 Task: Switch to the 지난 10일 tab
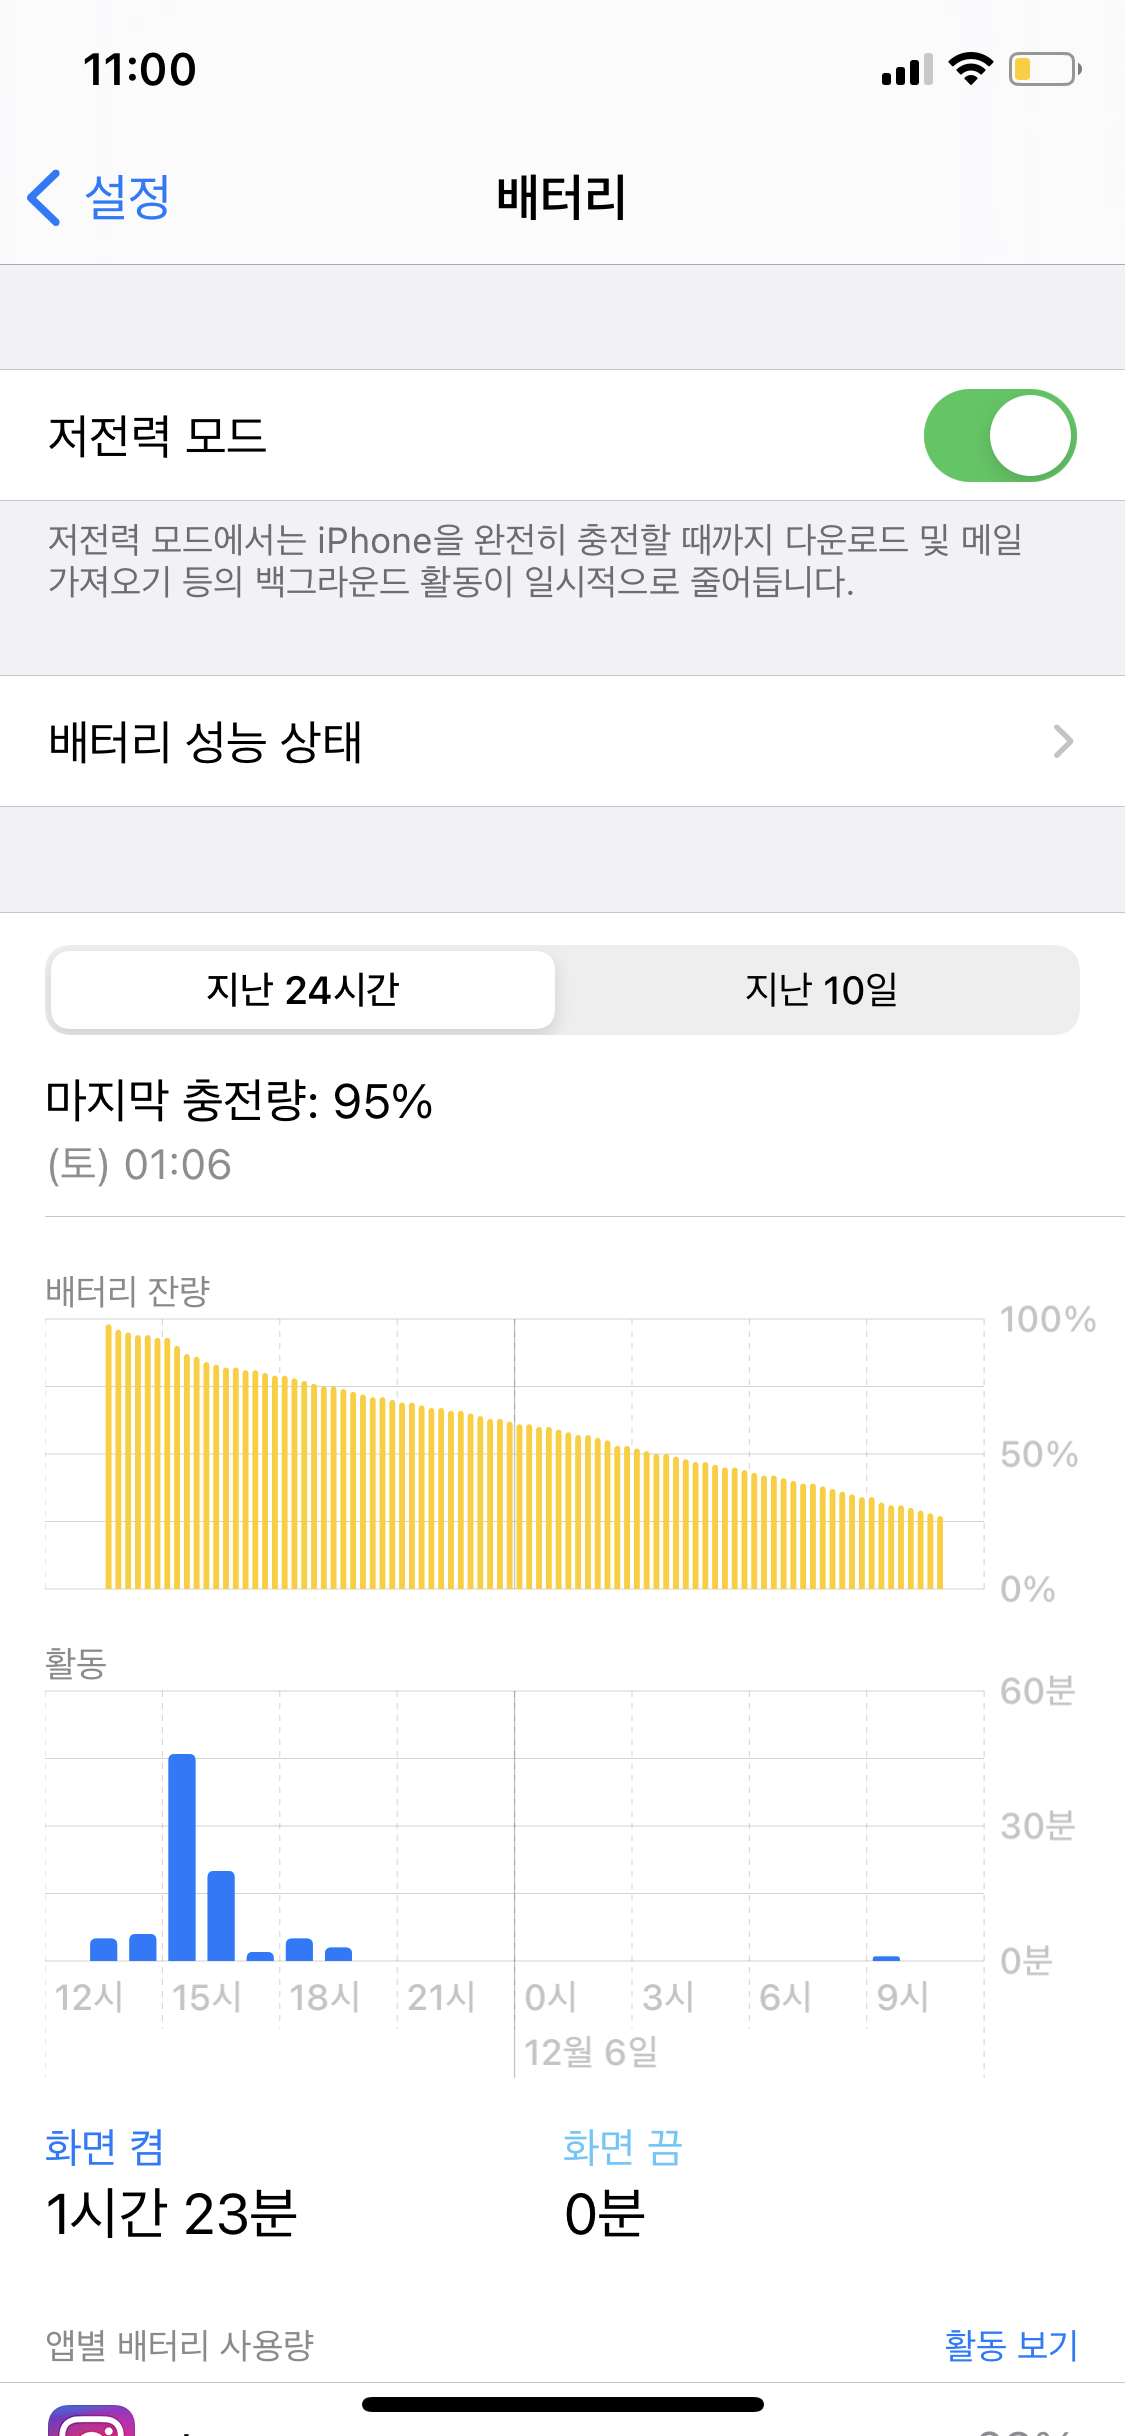tap(820, 990)
